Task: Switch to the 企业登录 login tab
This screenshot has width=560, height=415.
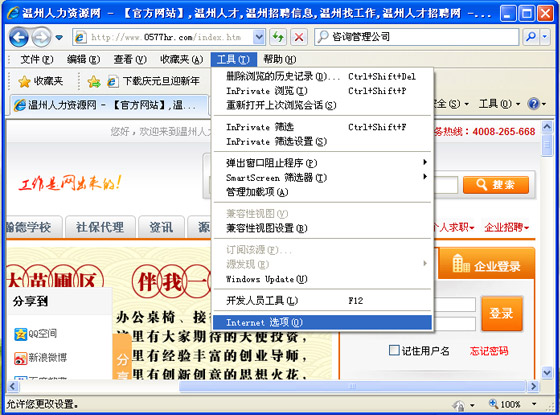Action: pyautogui.click(x=486, y=264)
